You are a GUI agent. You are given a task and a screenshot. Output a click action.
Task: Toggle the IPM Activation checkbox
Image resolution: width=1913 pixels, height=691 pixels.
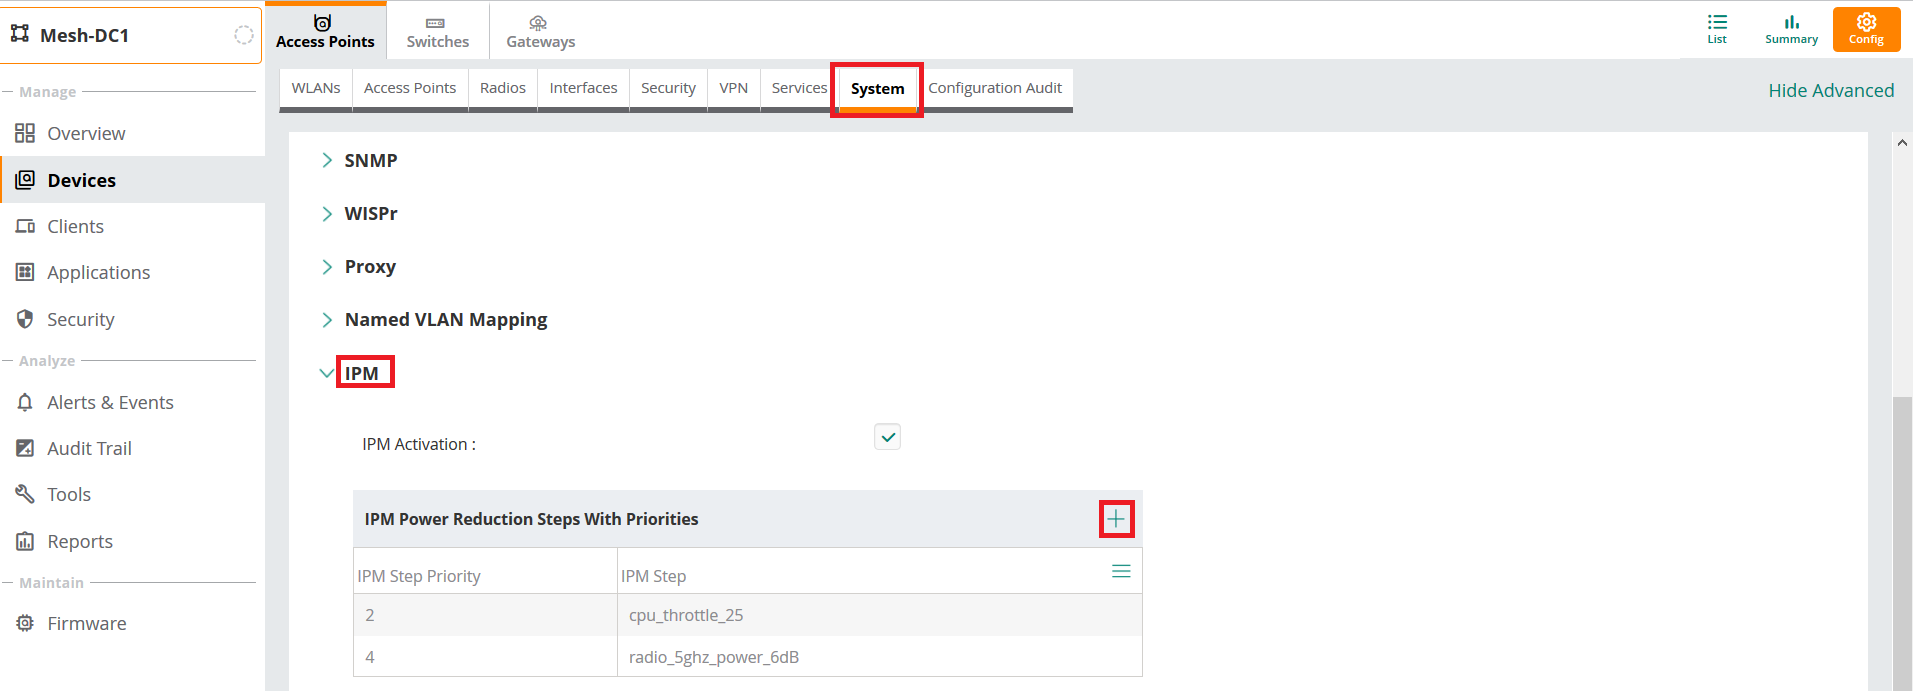coord(887,437)
